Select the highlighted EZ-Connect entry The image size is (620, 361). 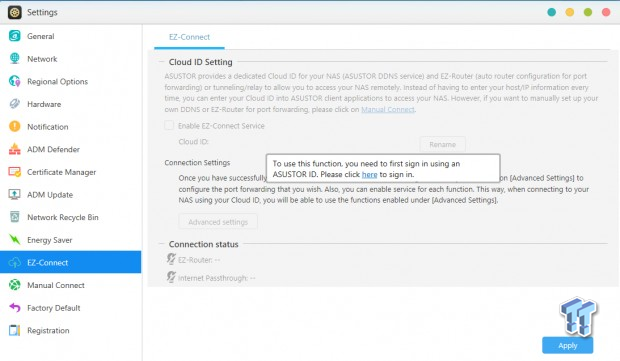[x=70, y=262]
